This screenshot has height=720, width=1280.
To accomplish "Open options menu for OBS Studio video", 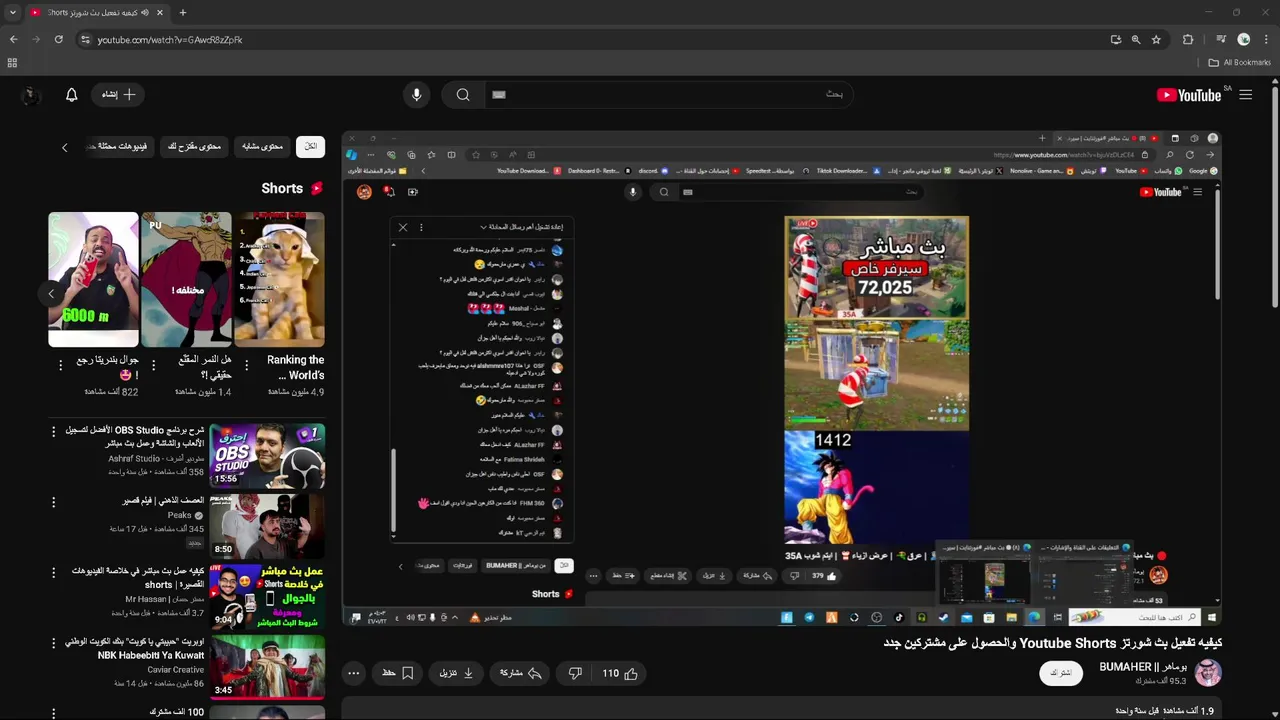I will [54, 431].
